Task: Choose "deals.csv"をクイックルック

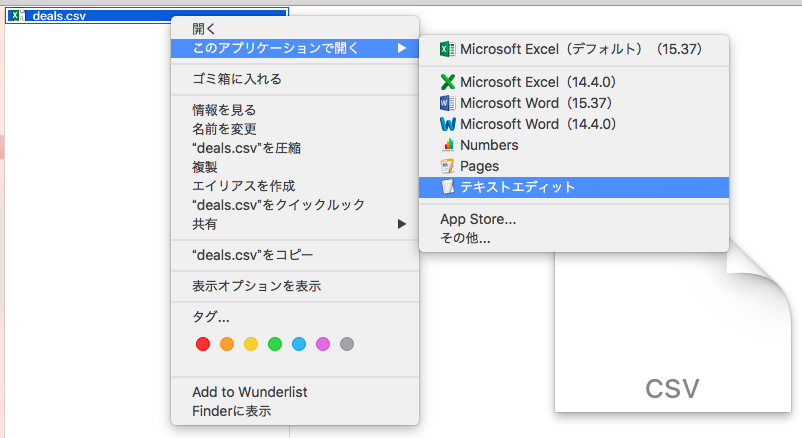Action: pos(295,205)
